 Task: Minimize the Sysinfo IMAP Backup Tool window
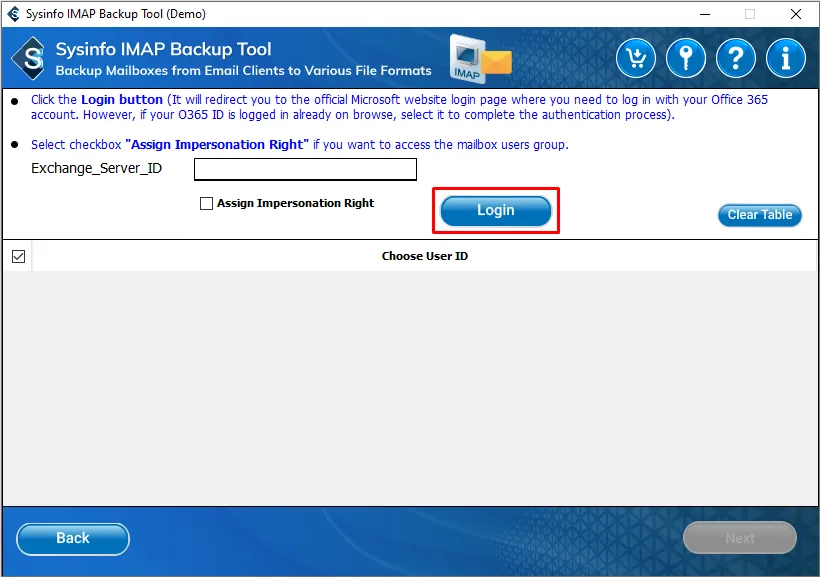pyautogui.click(x=705, y=14)
